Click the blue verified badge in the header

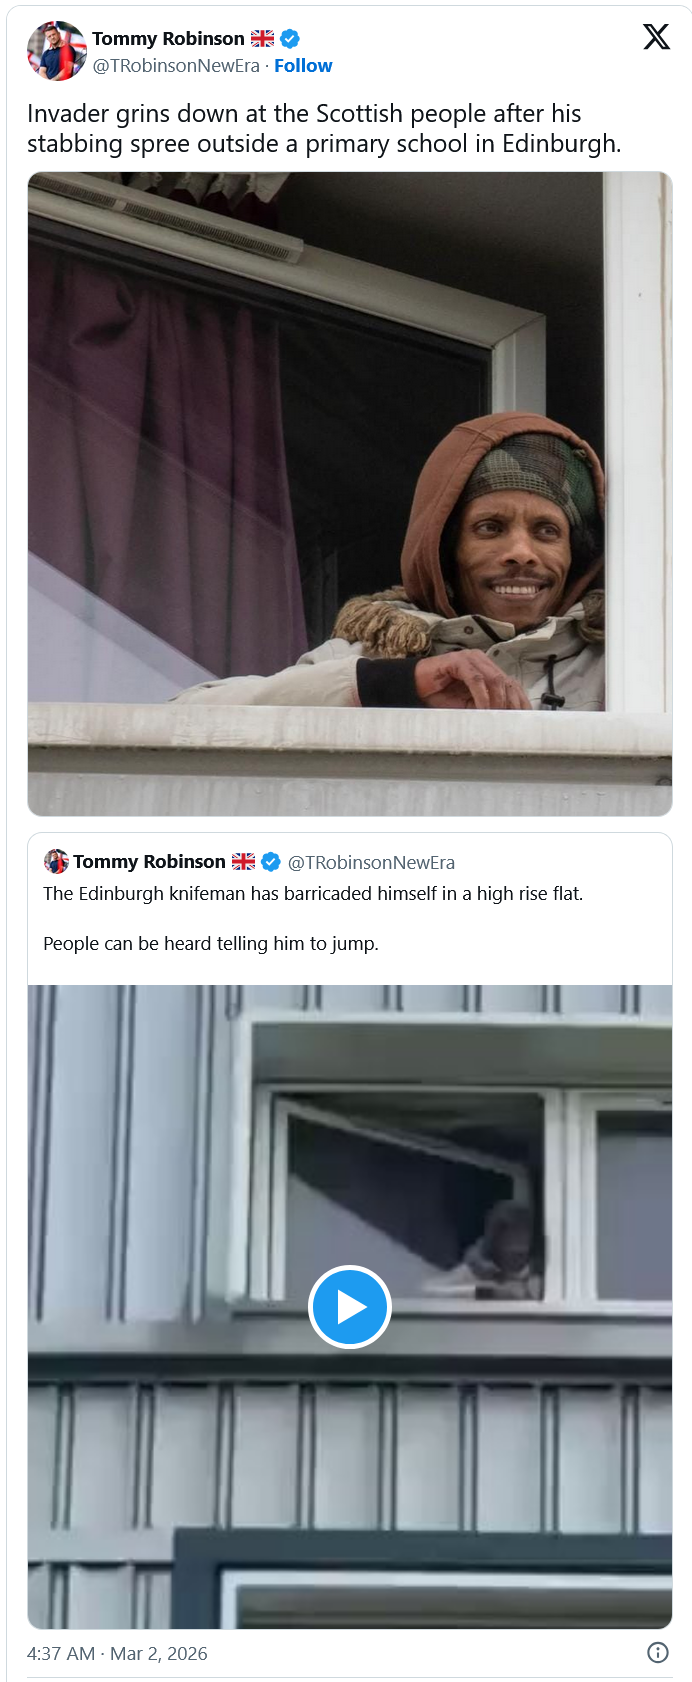tap(290, 39)
